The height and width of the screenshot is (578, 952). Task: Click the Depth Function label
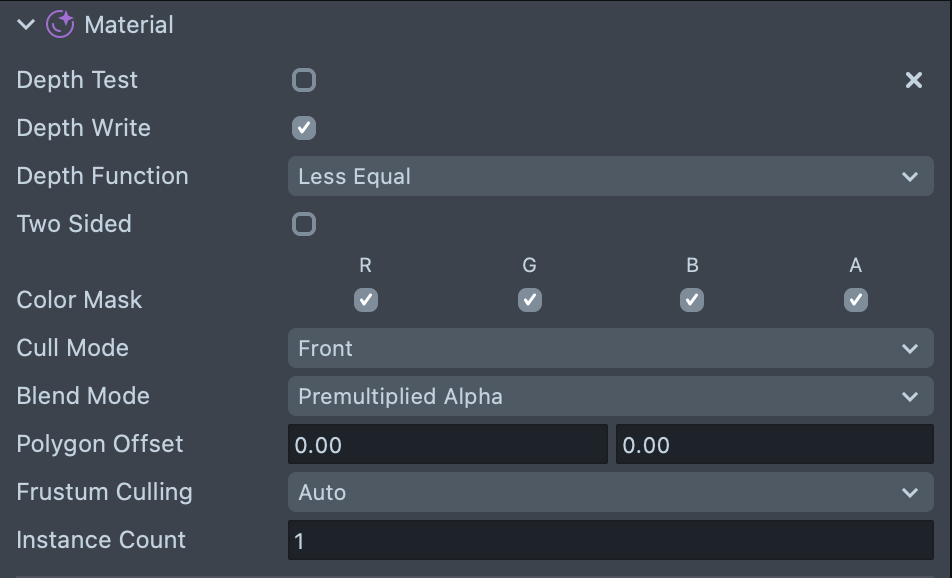click(103, 176)
